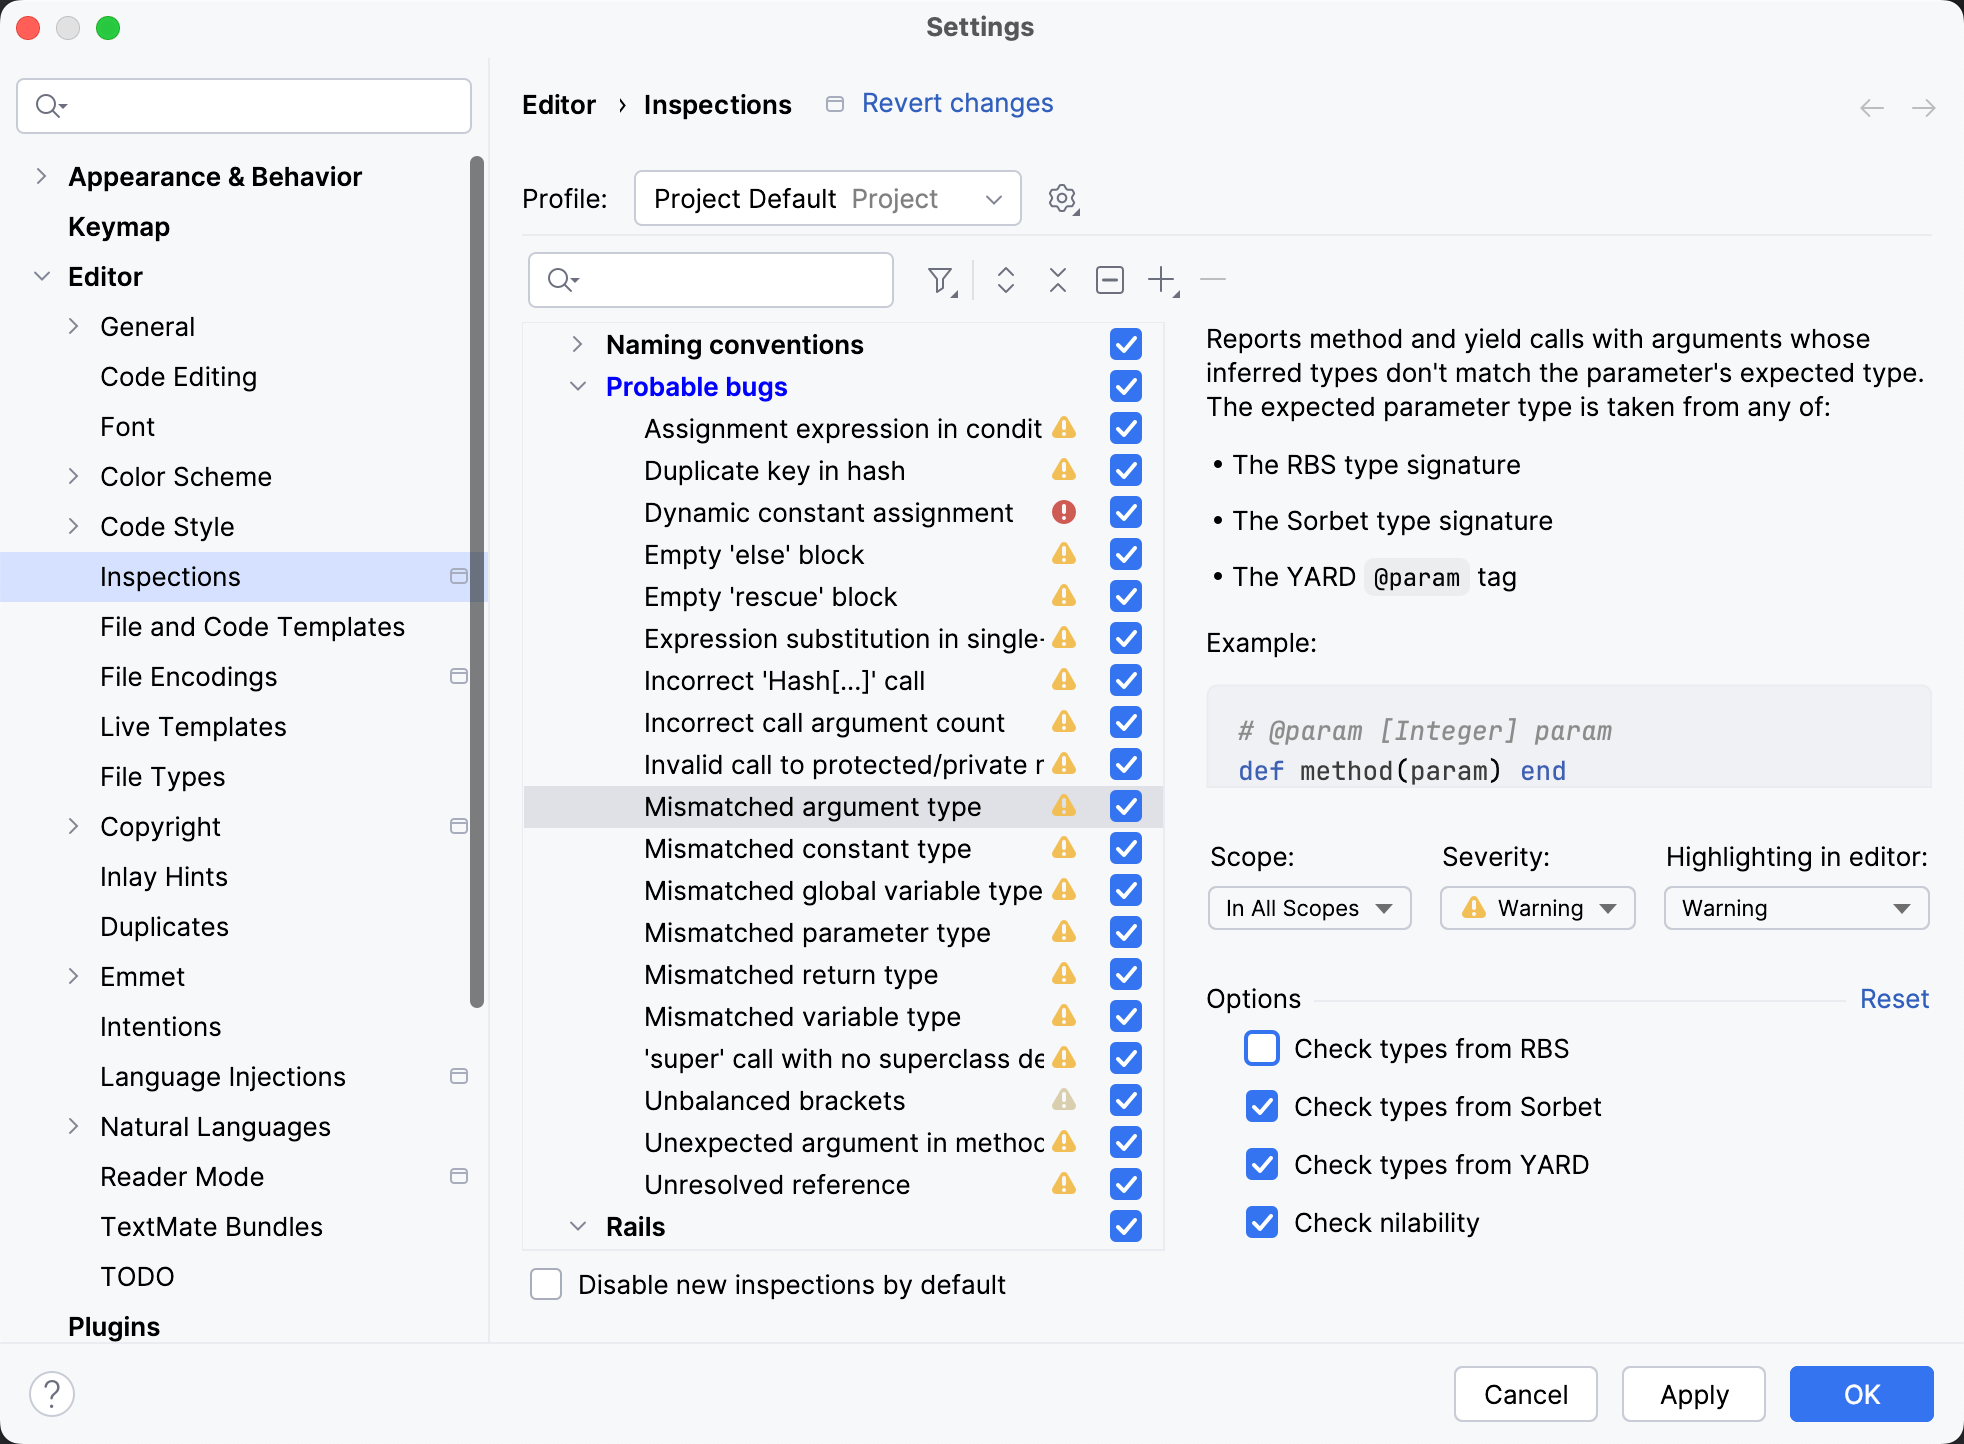
Task: Disable Check nilability option
Action: (x=1261, y=1222)
